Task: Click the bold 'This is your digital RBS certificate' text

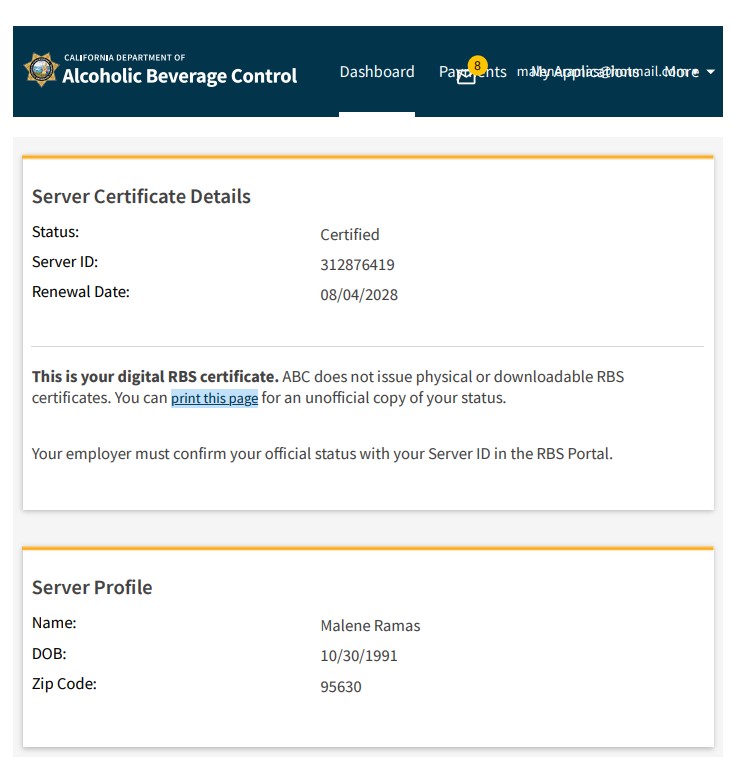Action: point(155,377)
